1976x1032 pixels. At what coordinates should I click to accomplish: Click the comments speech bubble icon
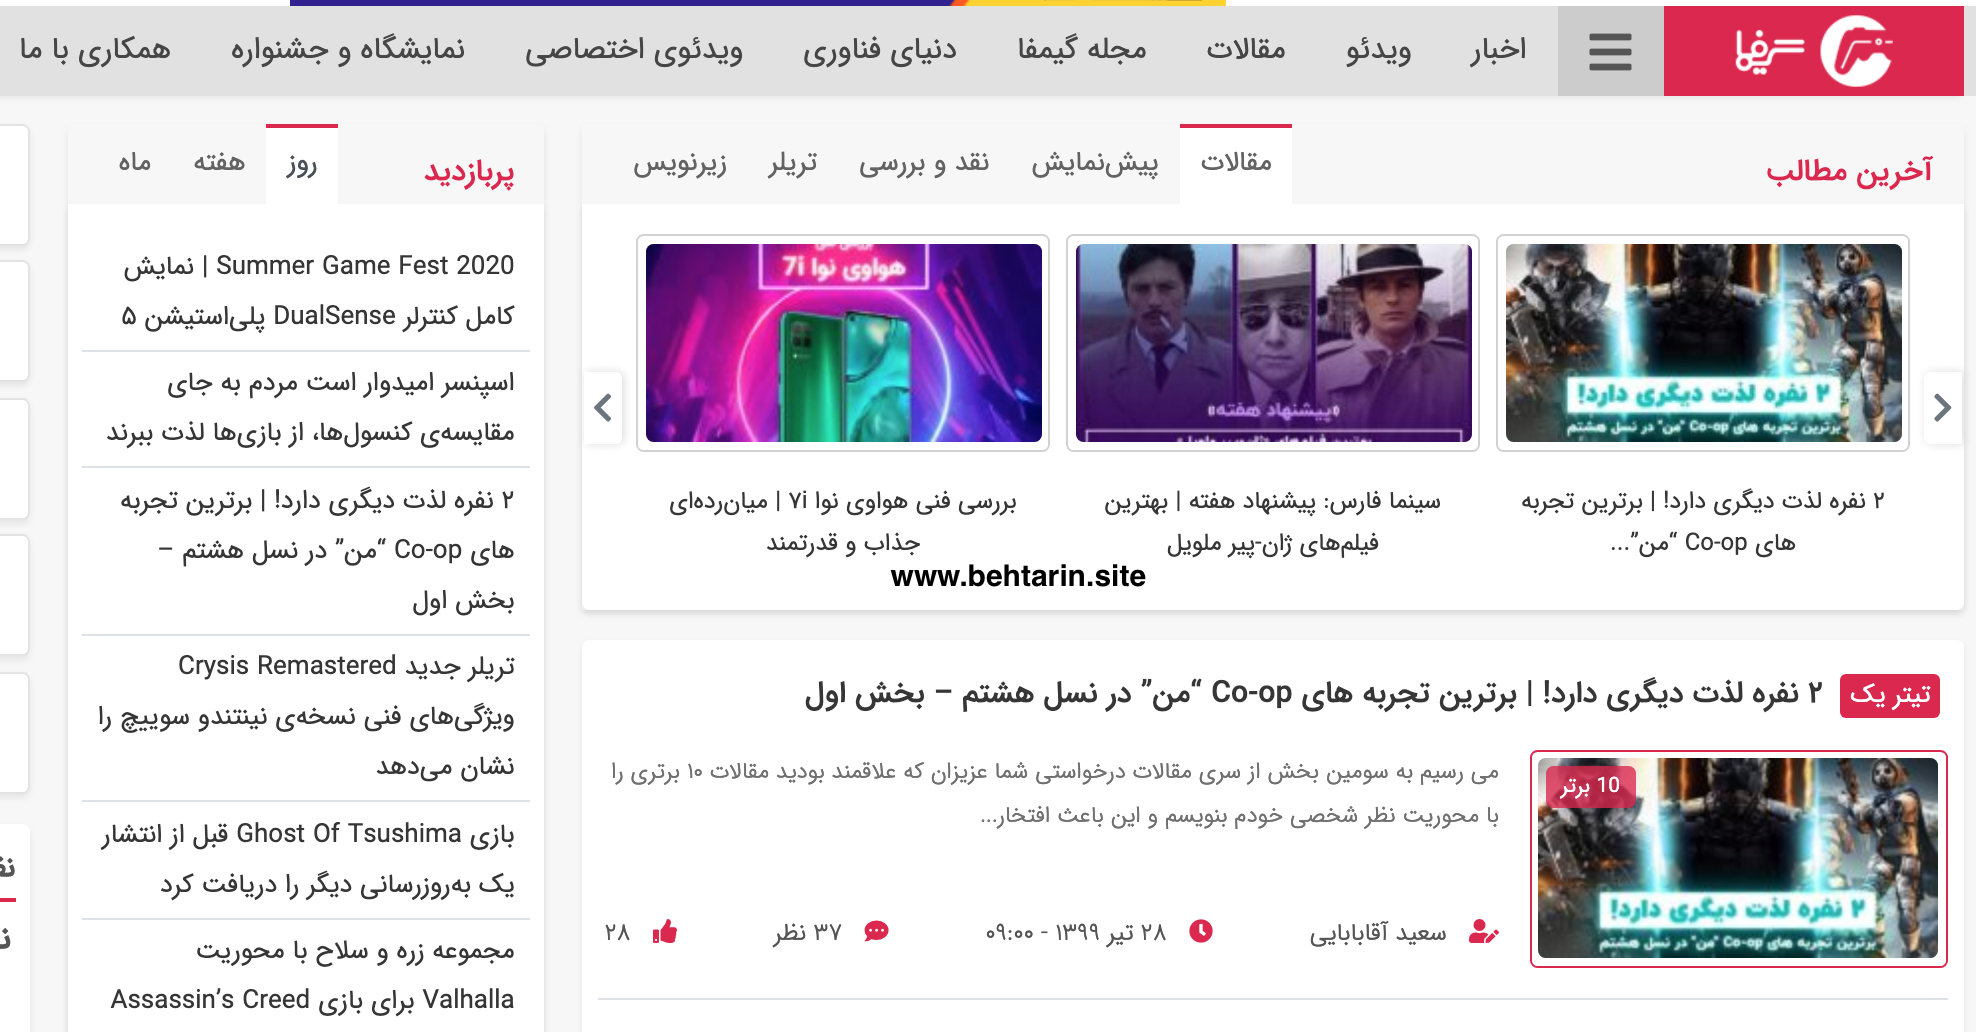pos(877,931)
